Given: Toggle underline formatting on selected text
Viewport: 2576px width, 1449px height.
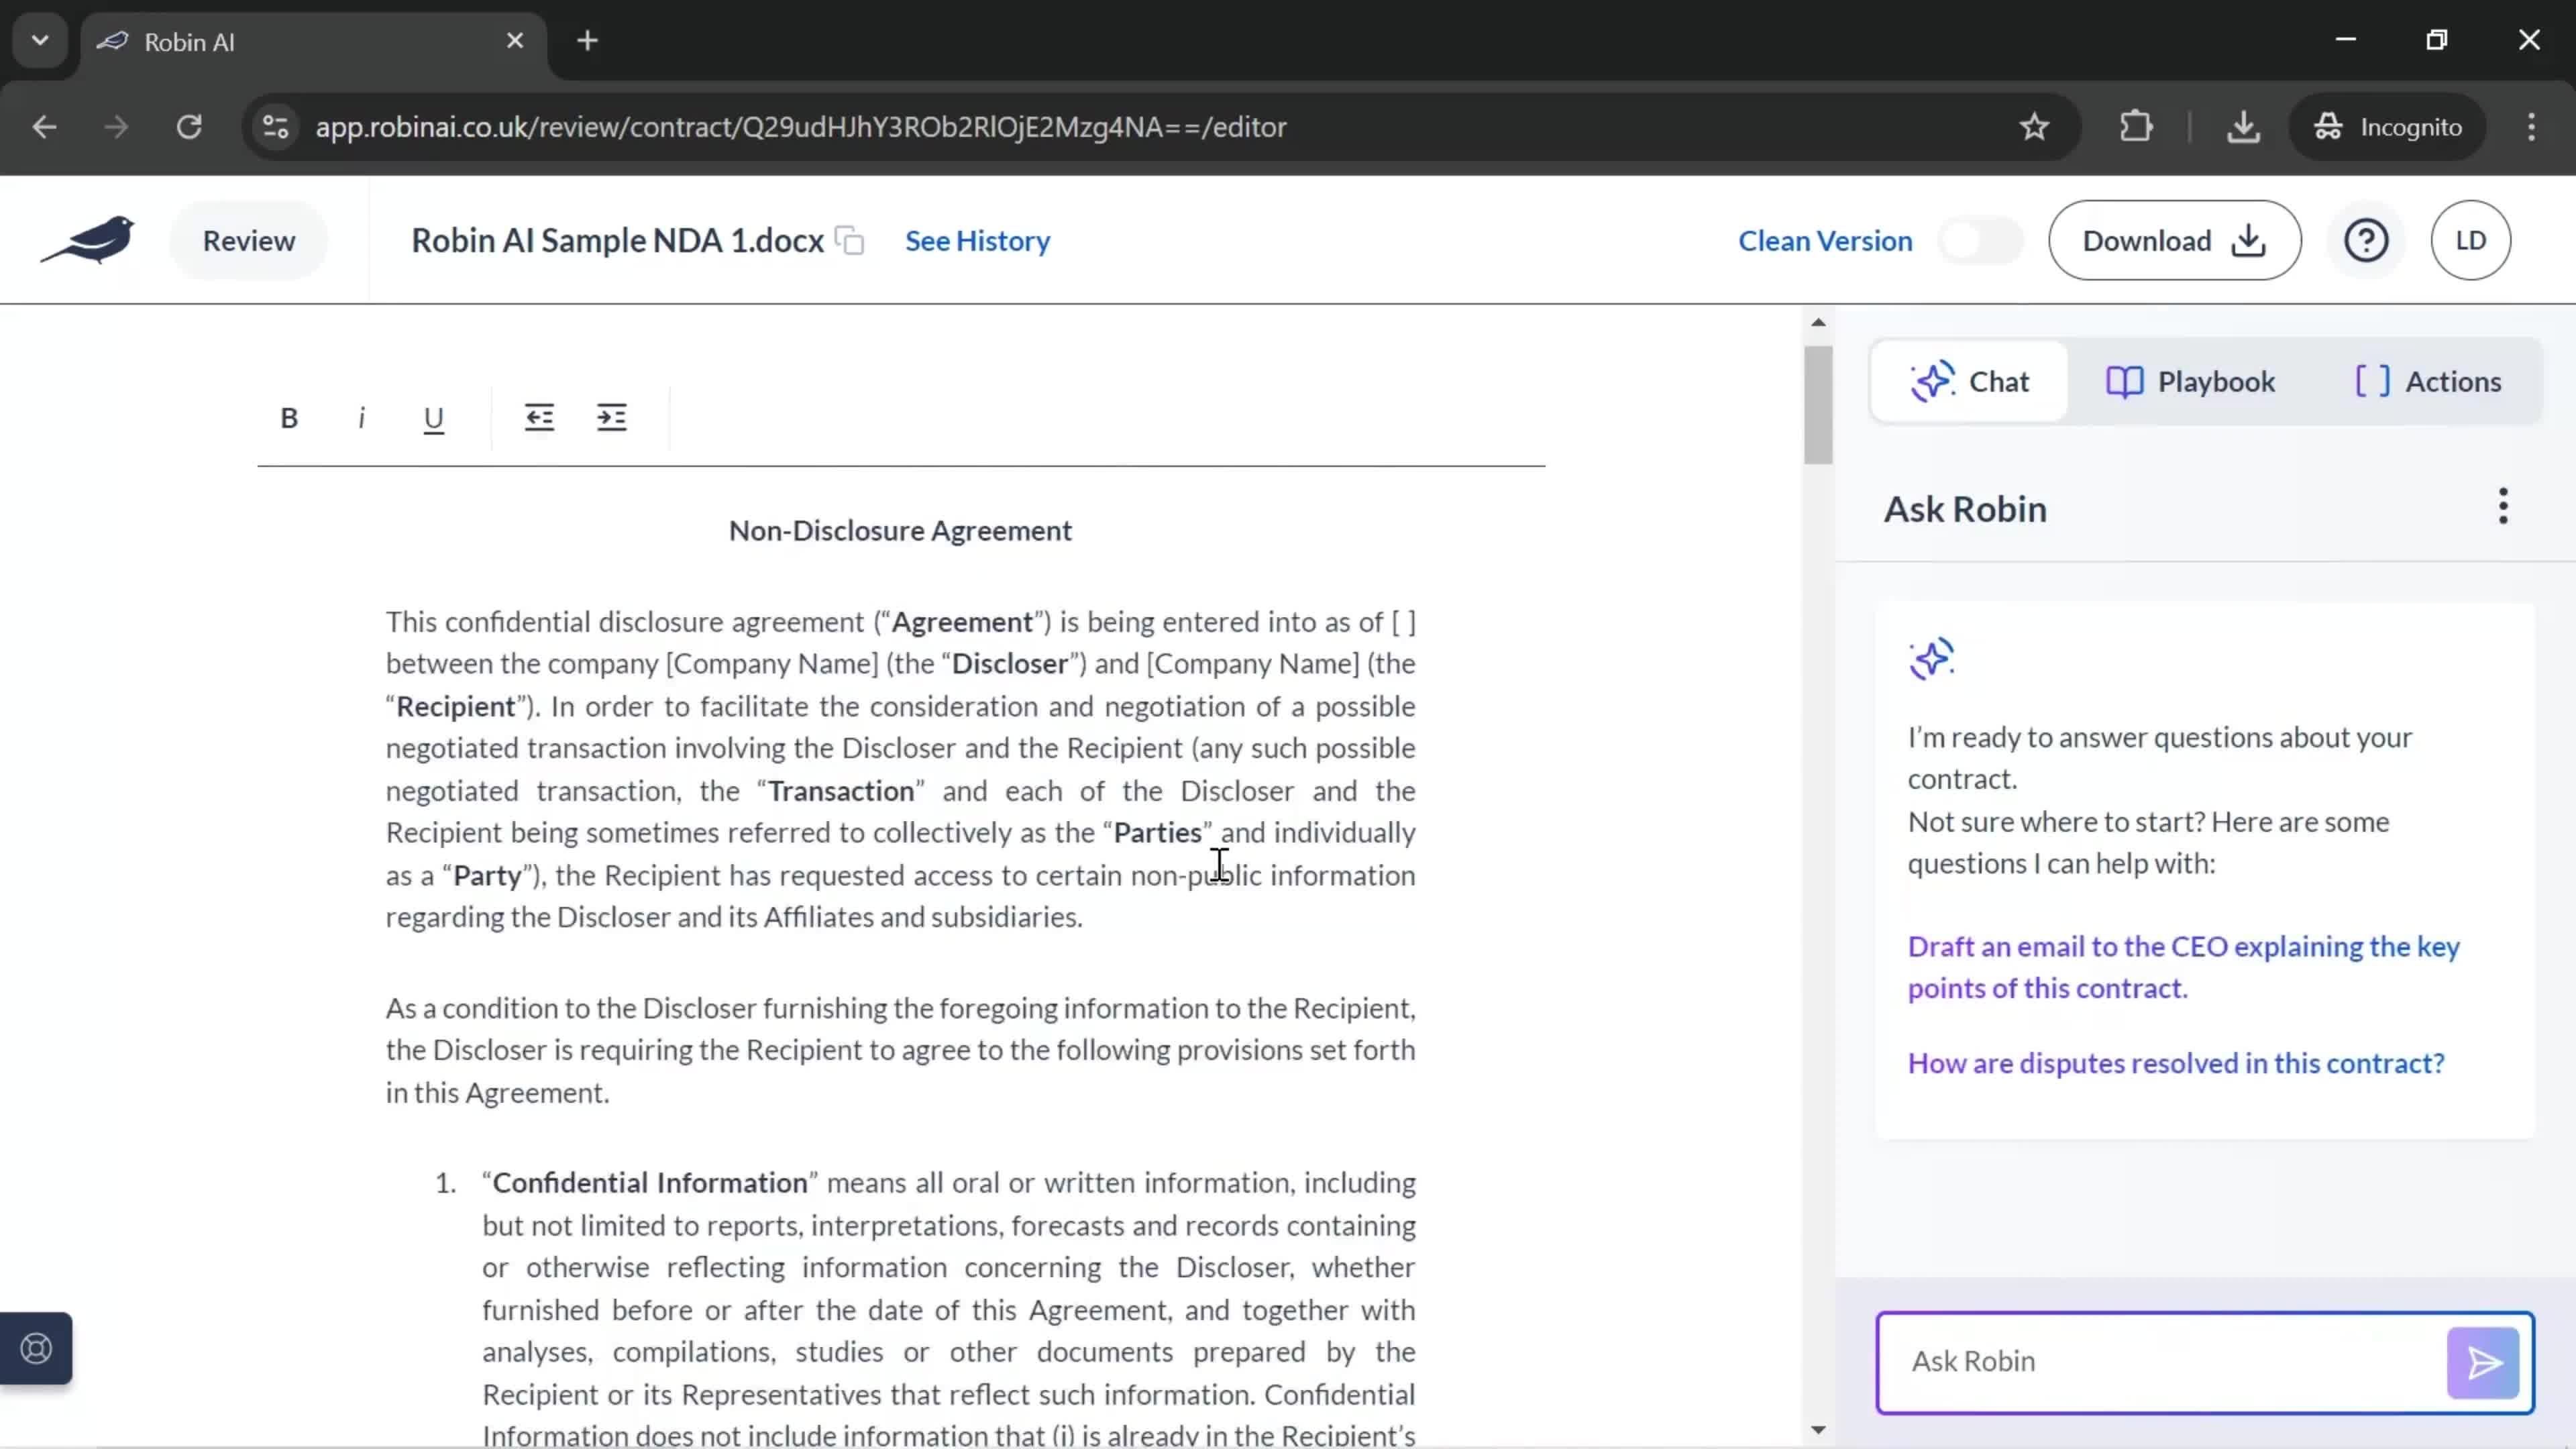Looking at the screenshot, I should (433, 416).
